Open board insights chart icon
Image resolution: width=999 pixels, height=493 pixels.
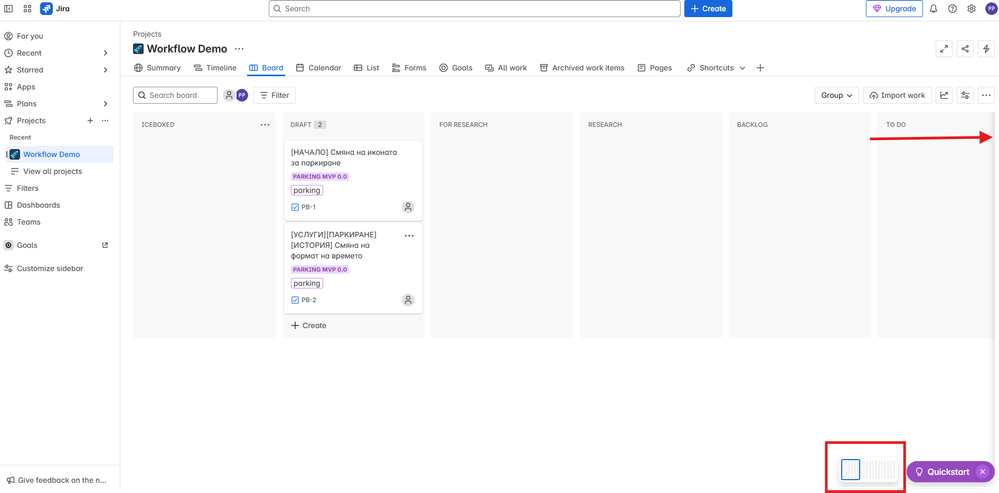[x=944, y=95]
